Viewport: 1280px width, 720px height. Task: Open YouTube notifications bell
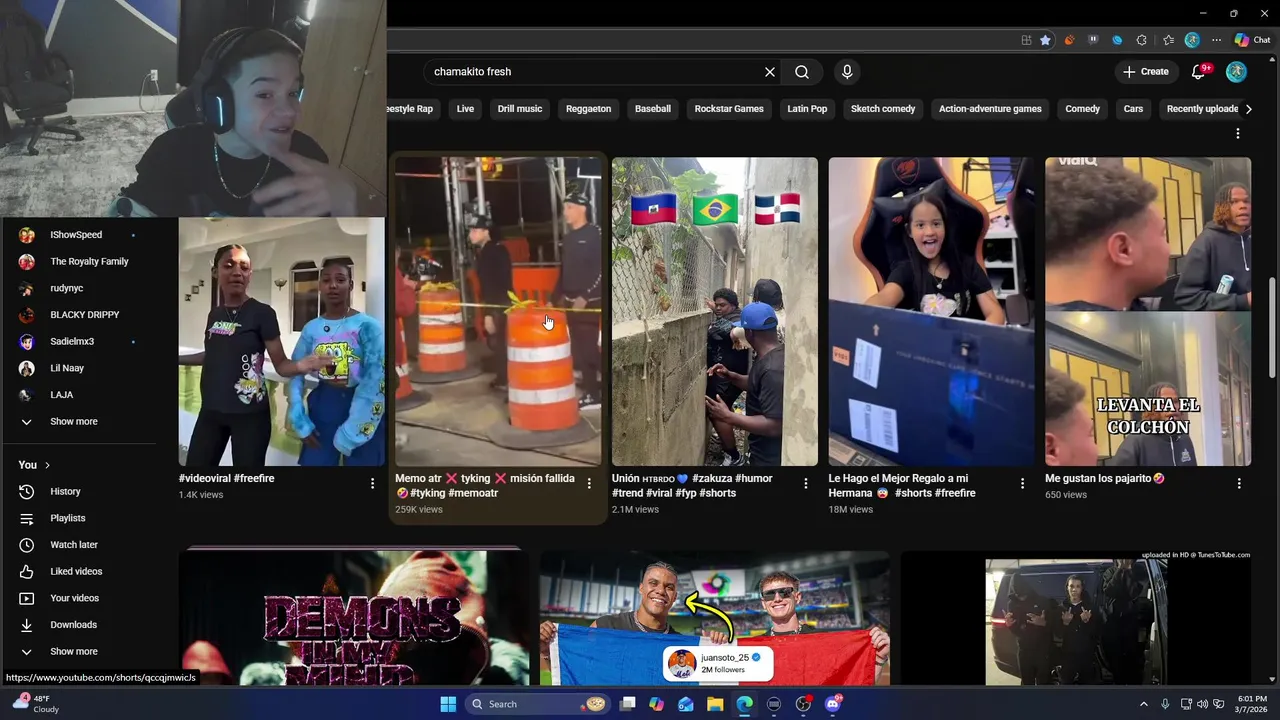pyautogui.click(x=1200, y=71)
